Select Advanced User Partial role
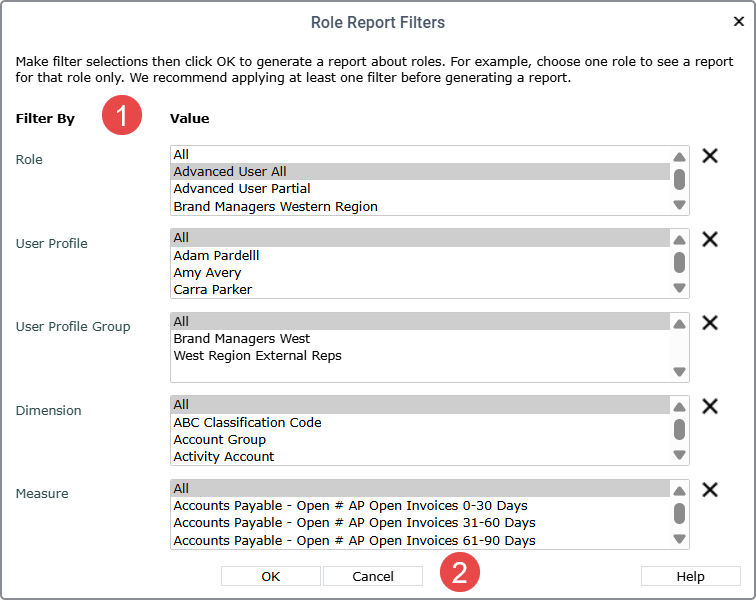Image resolution: width=756 pixels, height=600 pixels. pos(420,189)
